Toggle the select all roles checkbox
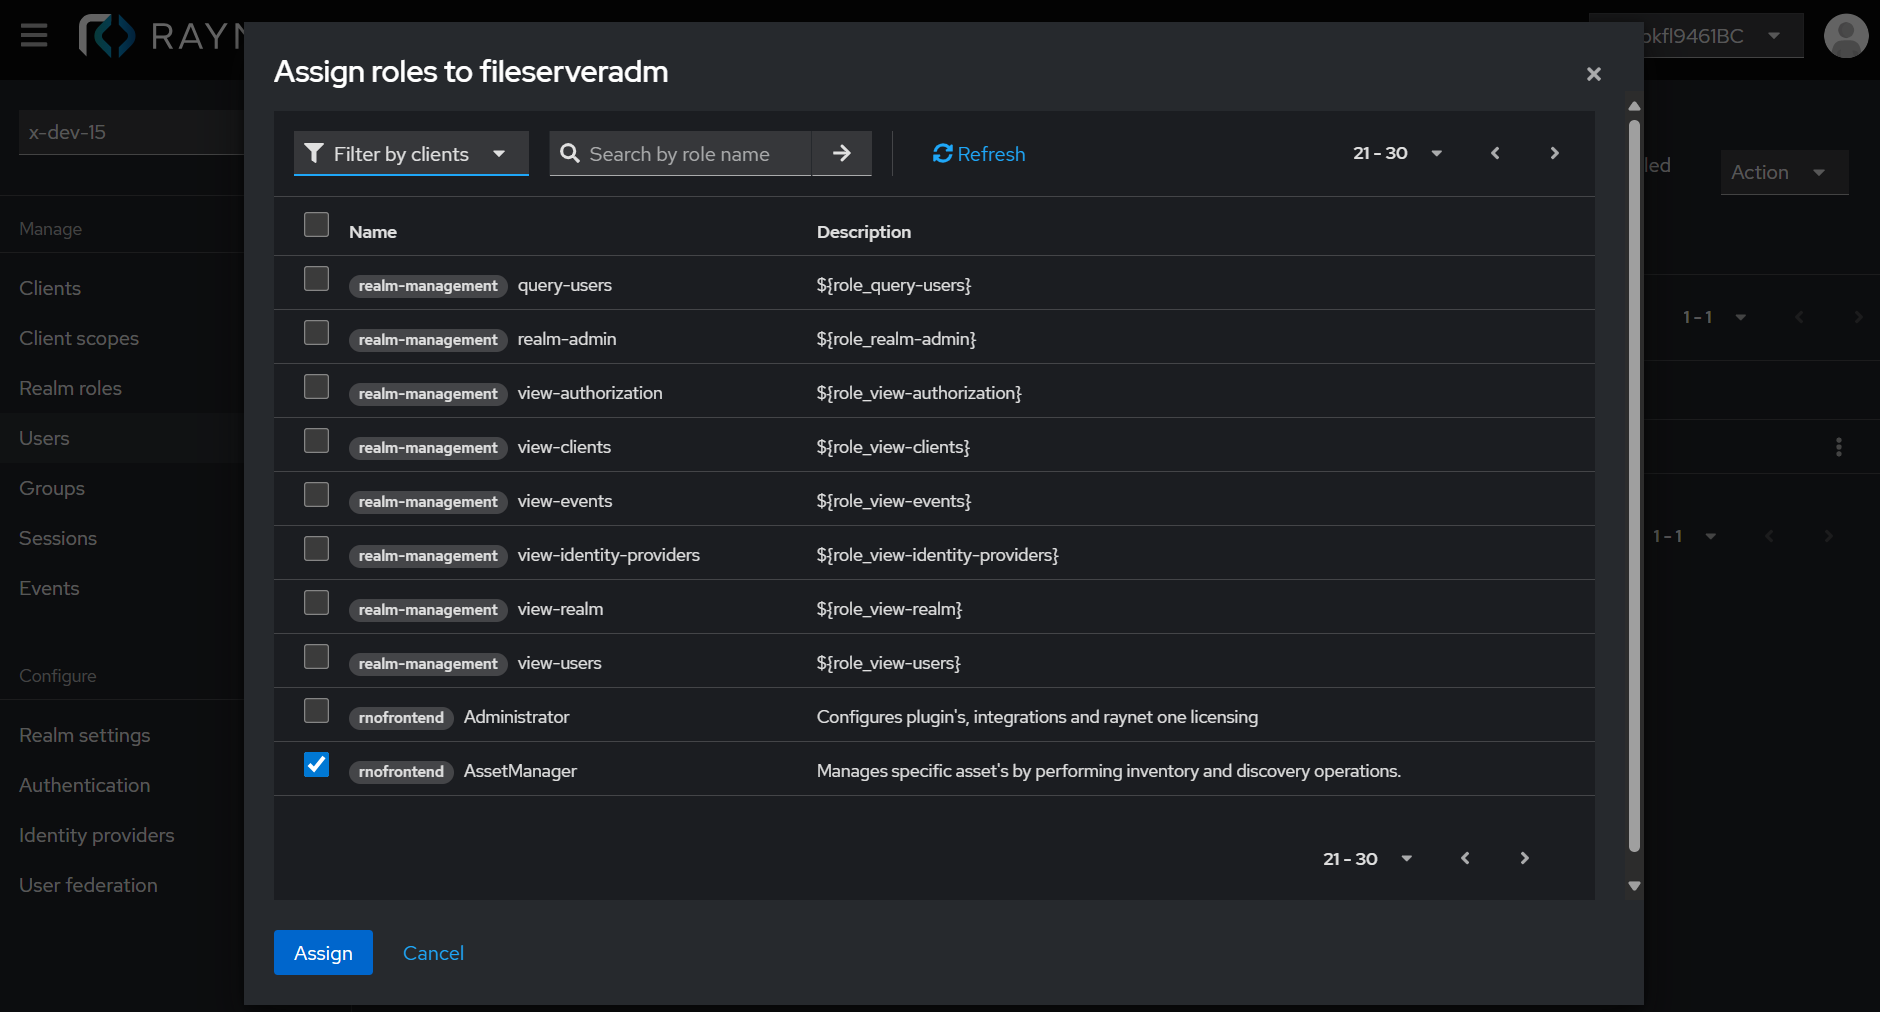1880x1012 pixels. 316,225
